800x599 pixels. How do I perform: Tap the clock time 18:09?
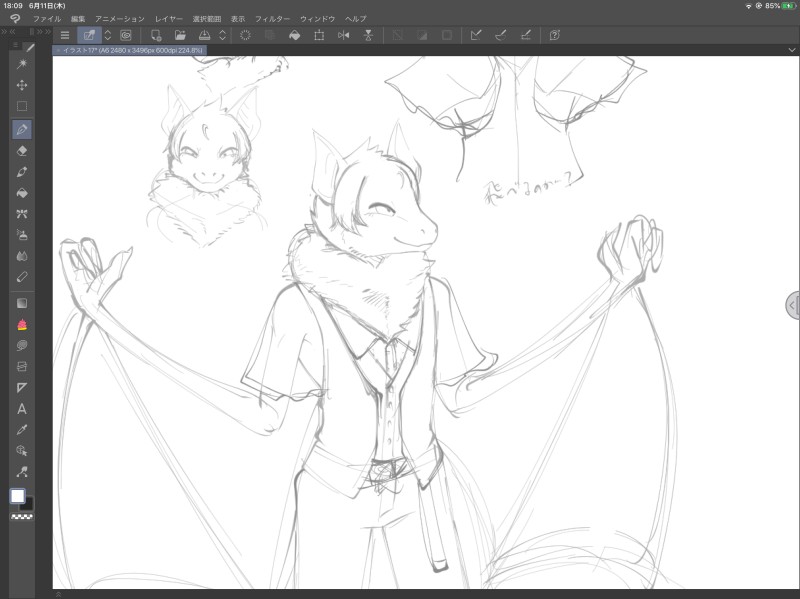pyautogui.click(x=13, y=6)
